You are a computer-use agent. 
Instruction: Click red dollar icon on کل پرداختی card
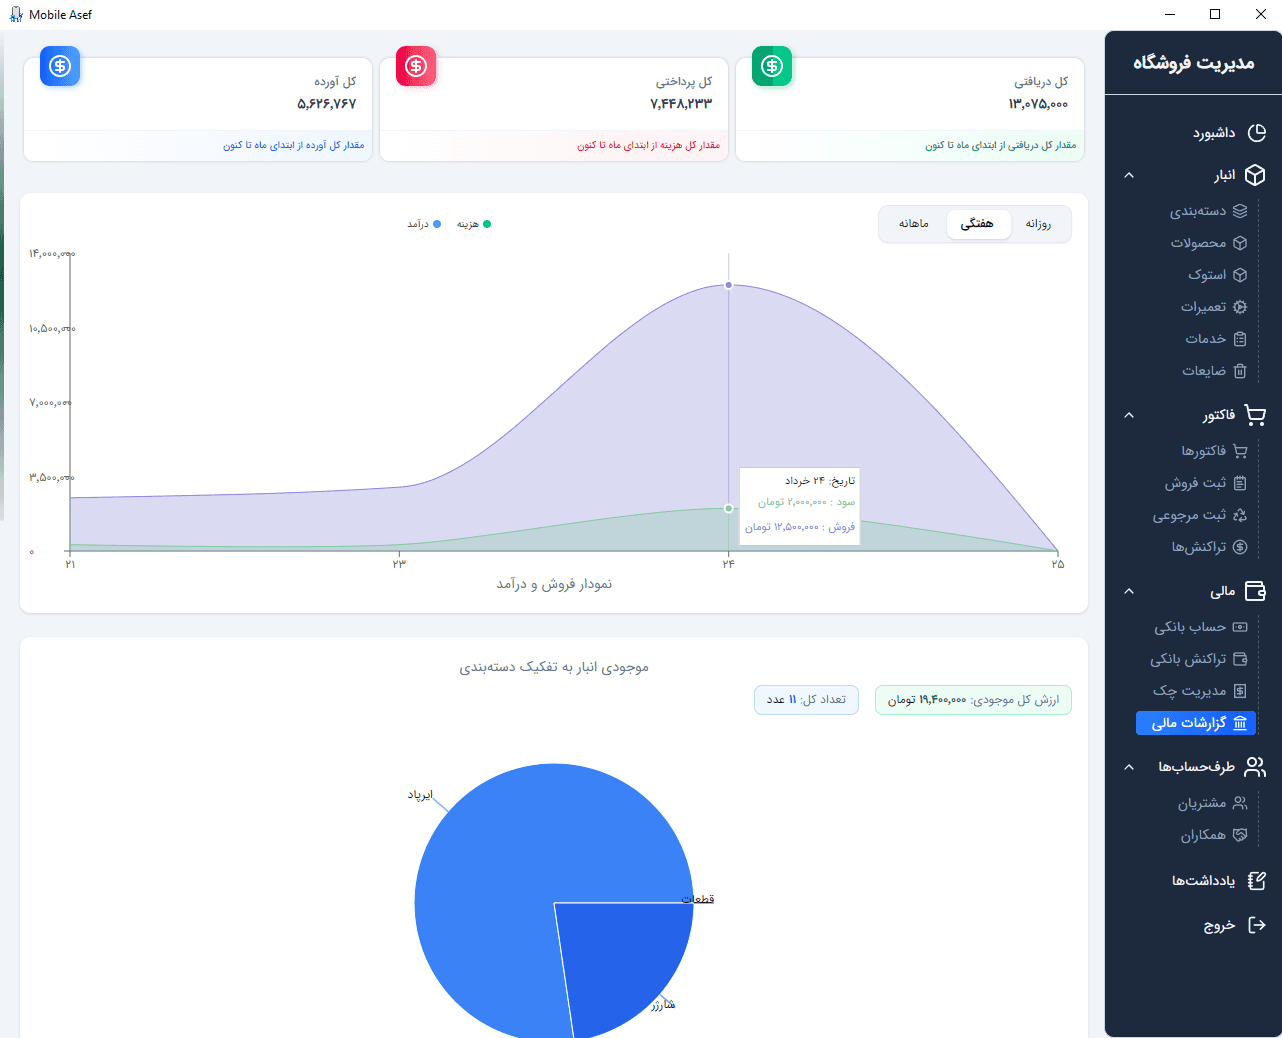pyautogui.click(x=416, y=66)
